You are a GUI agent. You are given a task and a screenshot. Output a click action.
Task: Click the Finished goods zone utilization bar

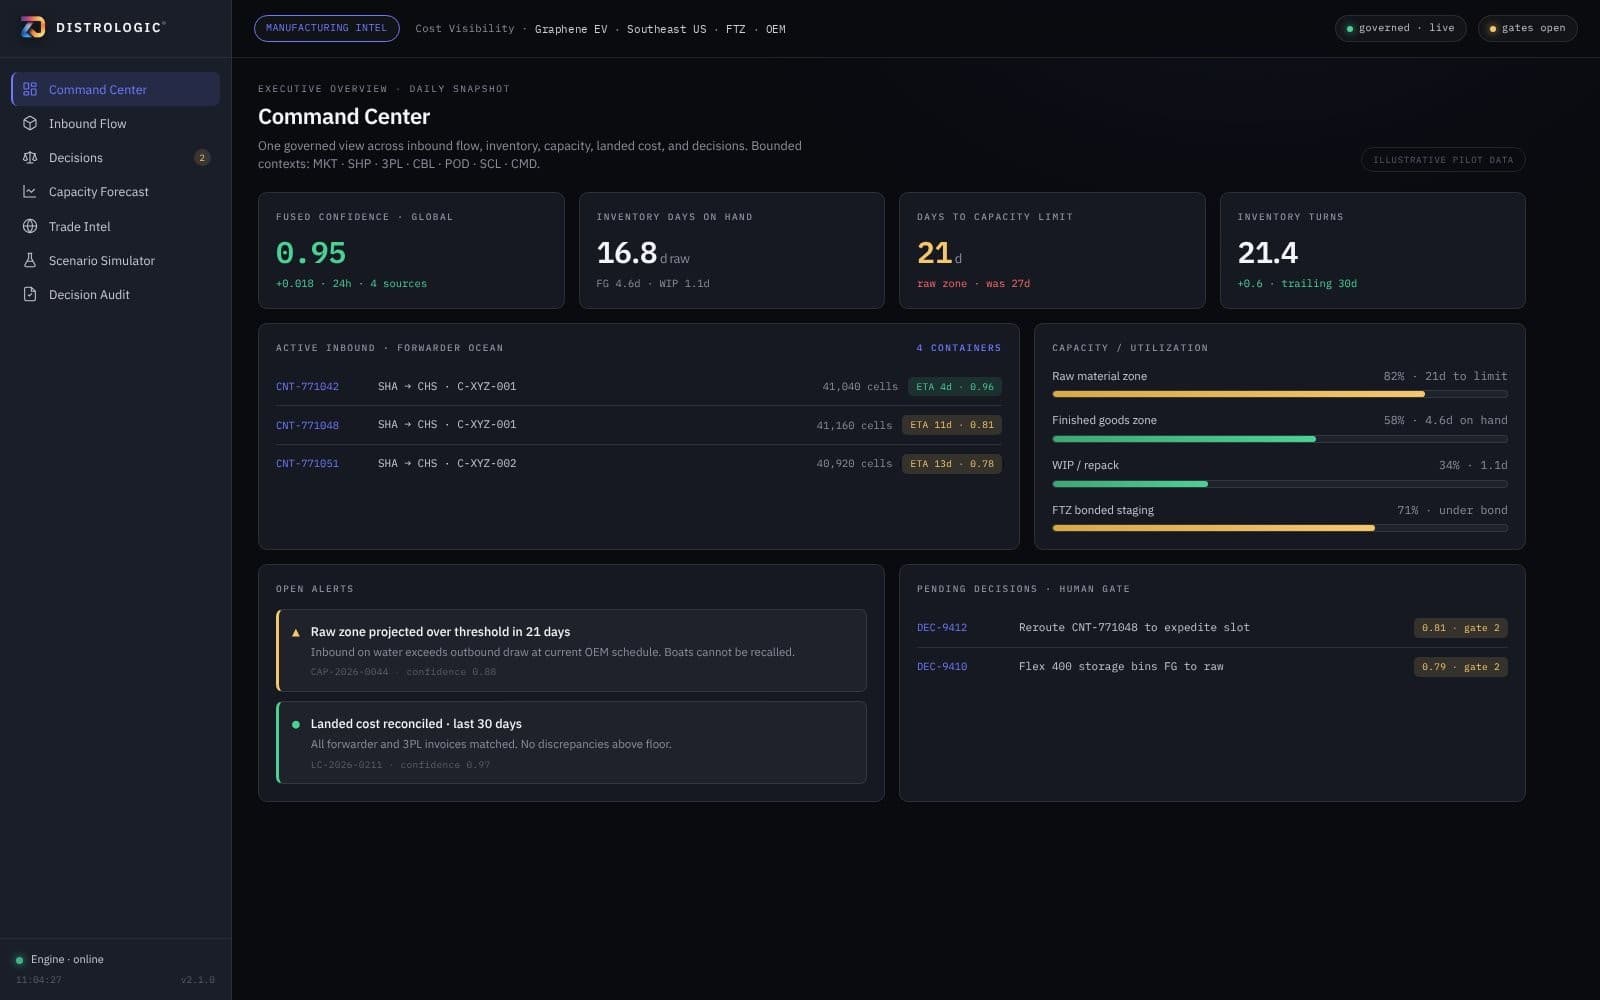[x=1279, y=439]
